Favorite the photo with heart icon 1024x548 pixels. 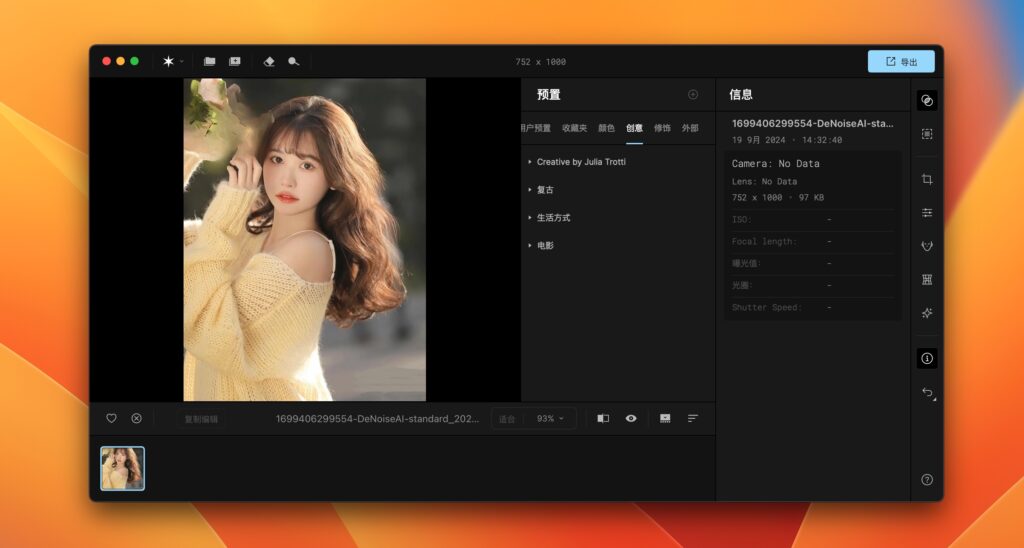(x=112, y=418)
